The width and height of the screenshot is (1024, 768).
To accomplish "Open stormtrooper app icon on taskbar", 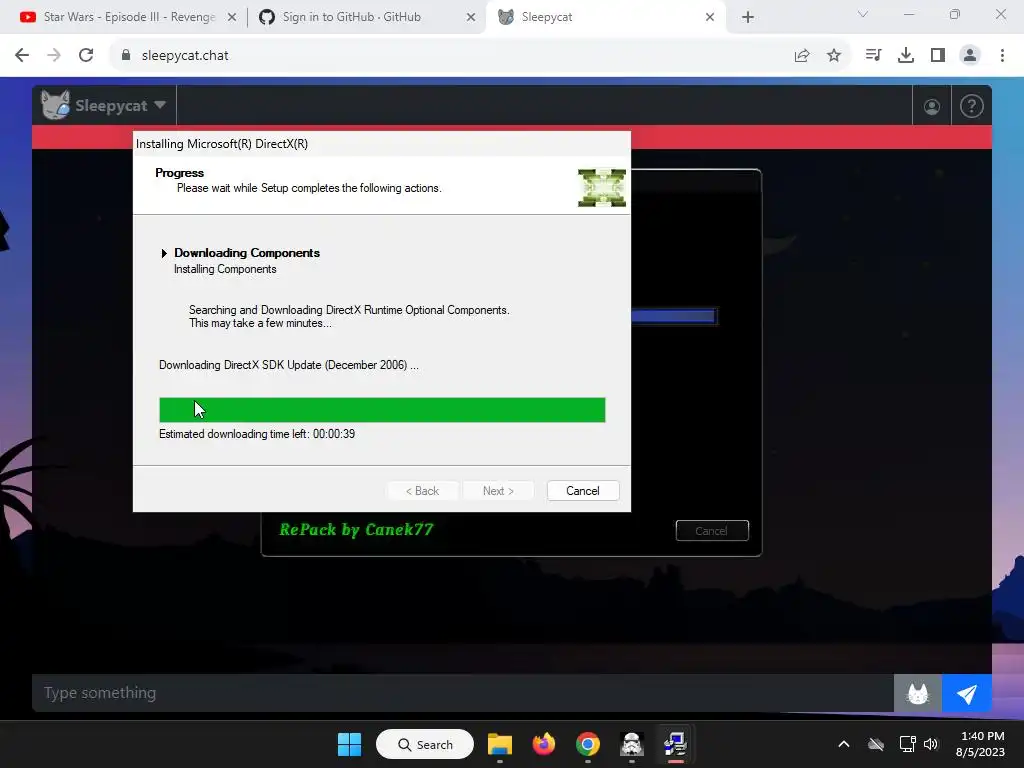I will pyautogui.click(x=632, y=744).
